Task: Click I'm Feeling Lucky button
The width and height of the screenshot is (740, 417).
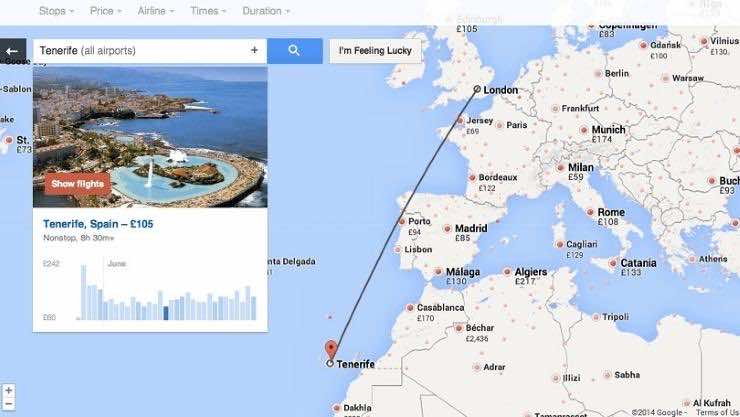Action: (x=376, y=51)
